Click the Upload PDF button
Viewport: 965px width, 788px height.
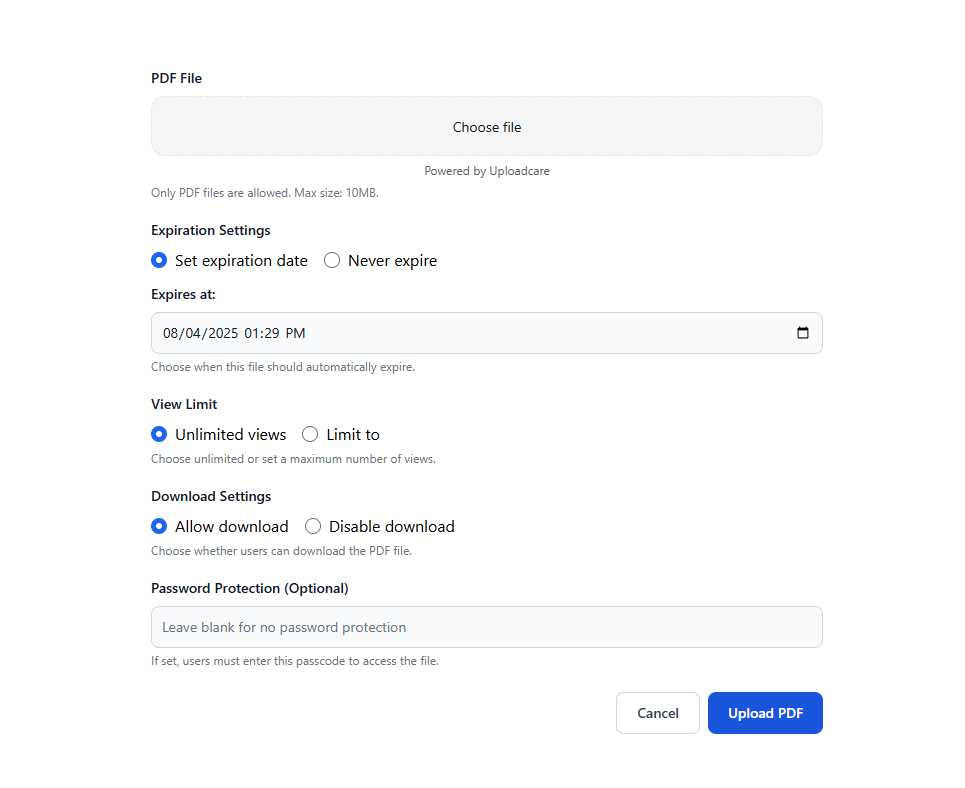click(765, 713)
